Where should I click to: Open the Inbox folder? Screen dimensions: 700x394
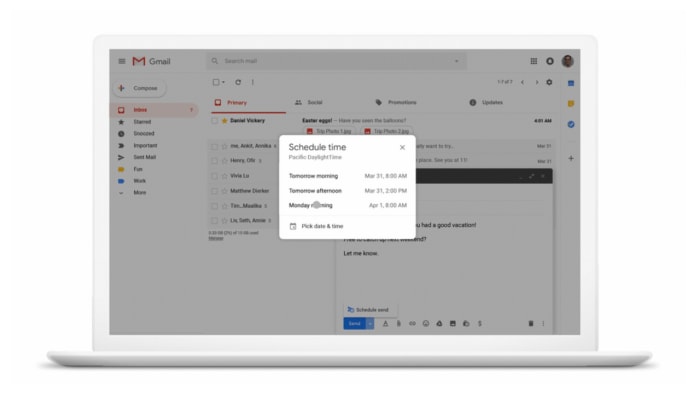(154, 110)
